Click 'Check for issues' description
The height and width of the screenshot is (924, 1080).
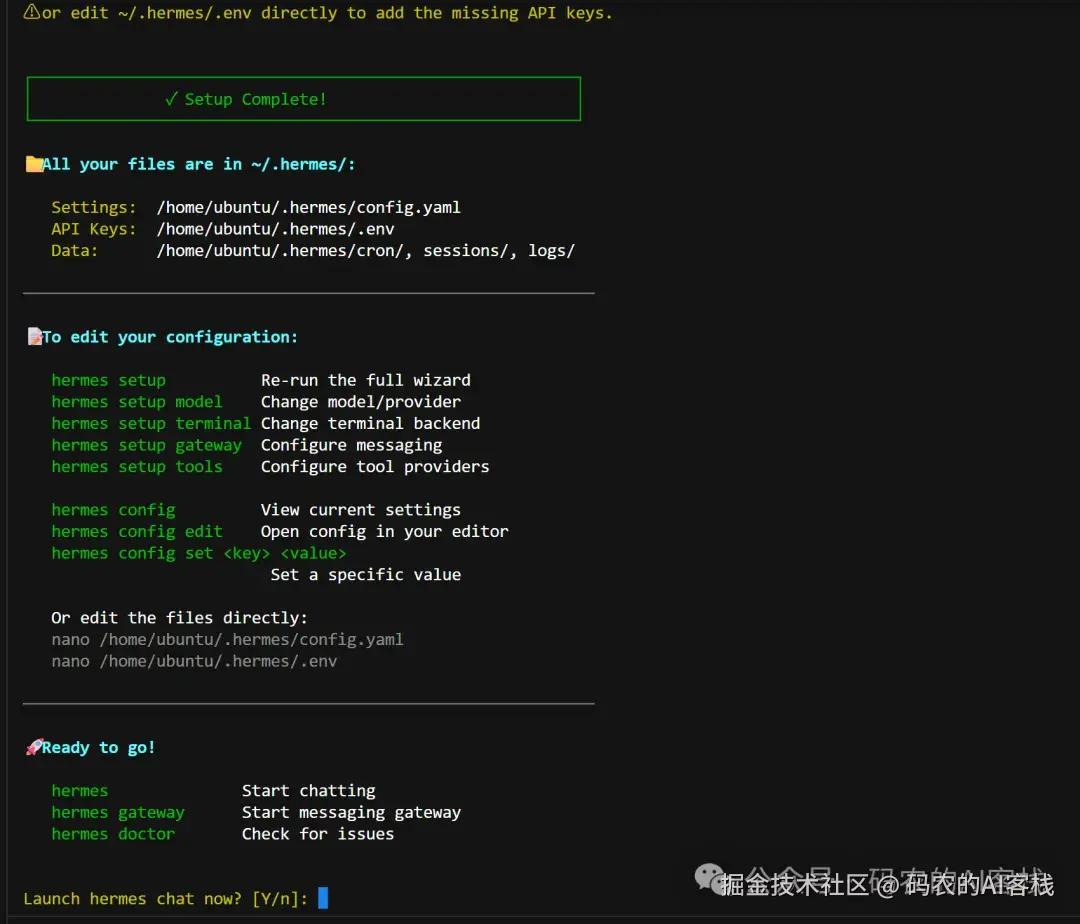coord(318,834)
